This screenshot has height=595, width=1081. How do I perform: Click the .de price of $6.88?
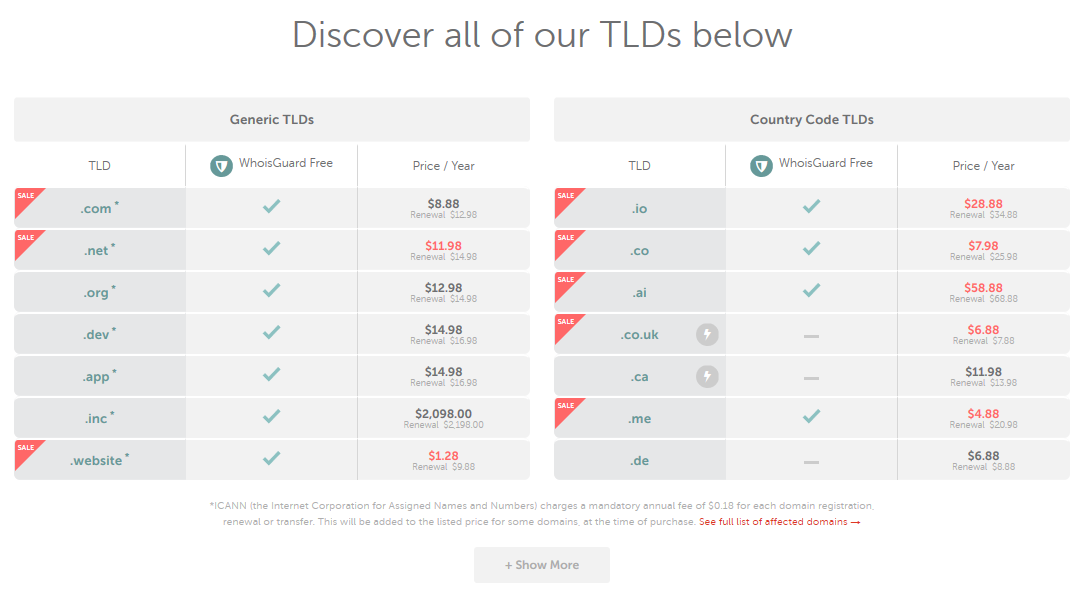(x=983, y=456)
